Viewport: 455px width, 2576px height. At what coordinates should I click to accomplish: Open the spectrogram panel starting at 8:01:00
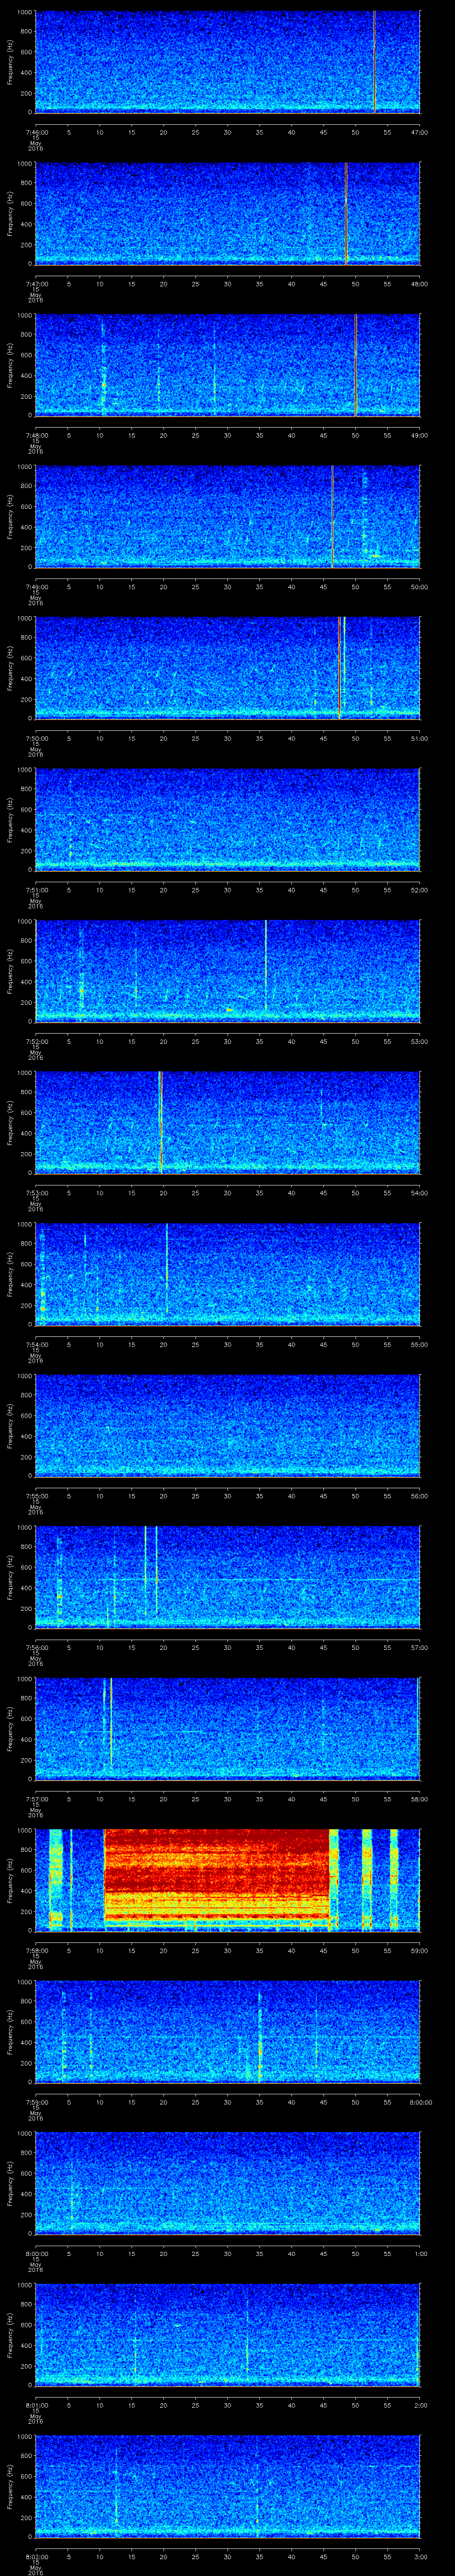(x=227, y=2334)
